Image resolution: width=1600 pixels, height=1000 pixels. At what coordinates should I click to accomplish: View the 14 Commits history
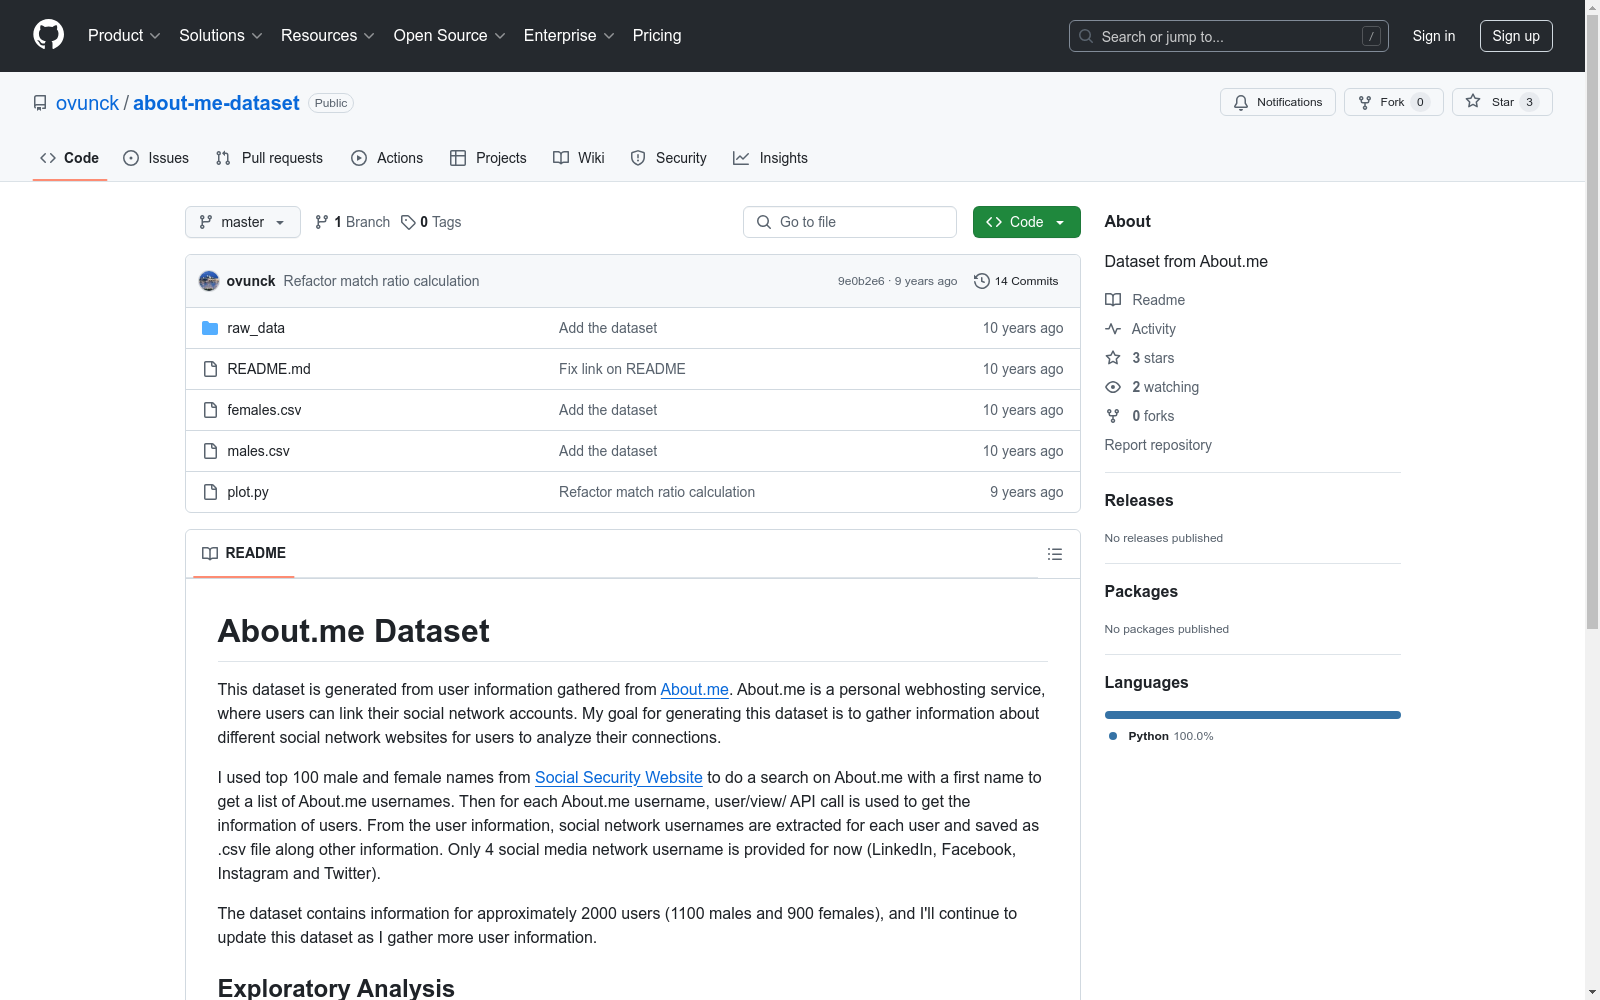coord(1016,281)
